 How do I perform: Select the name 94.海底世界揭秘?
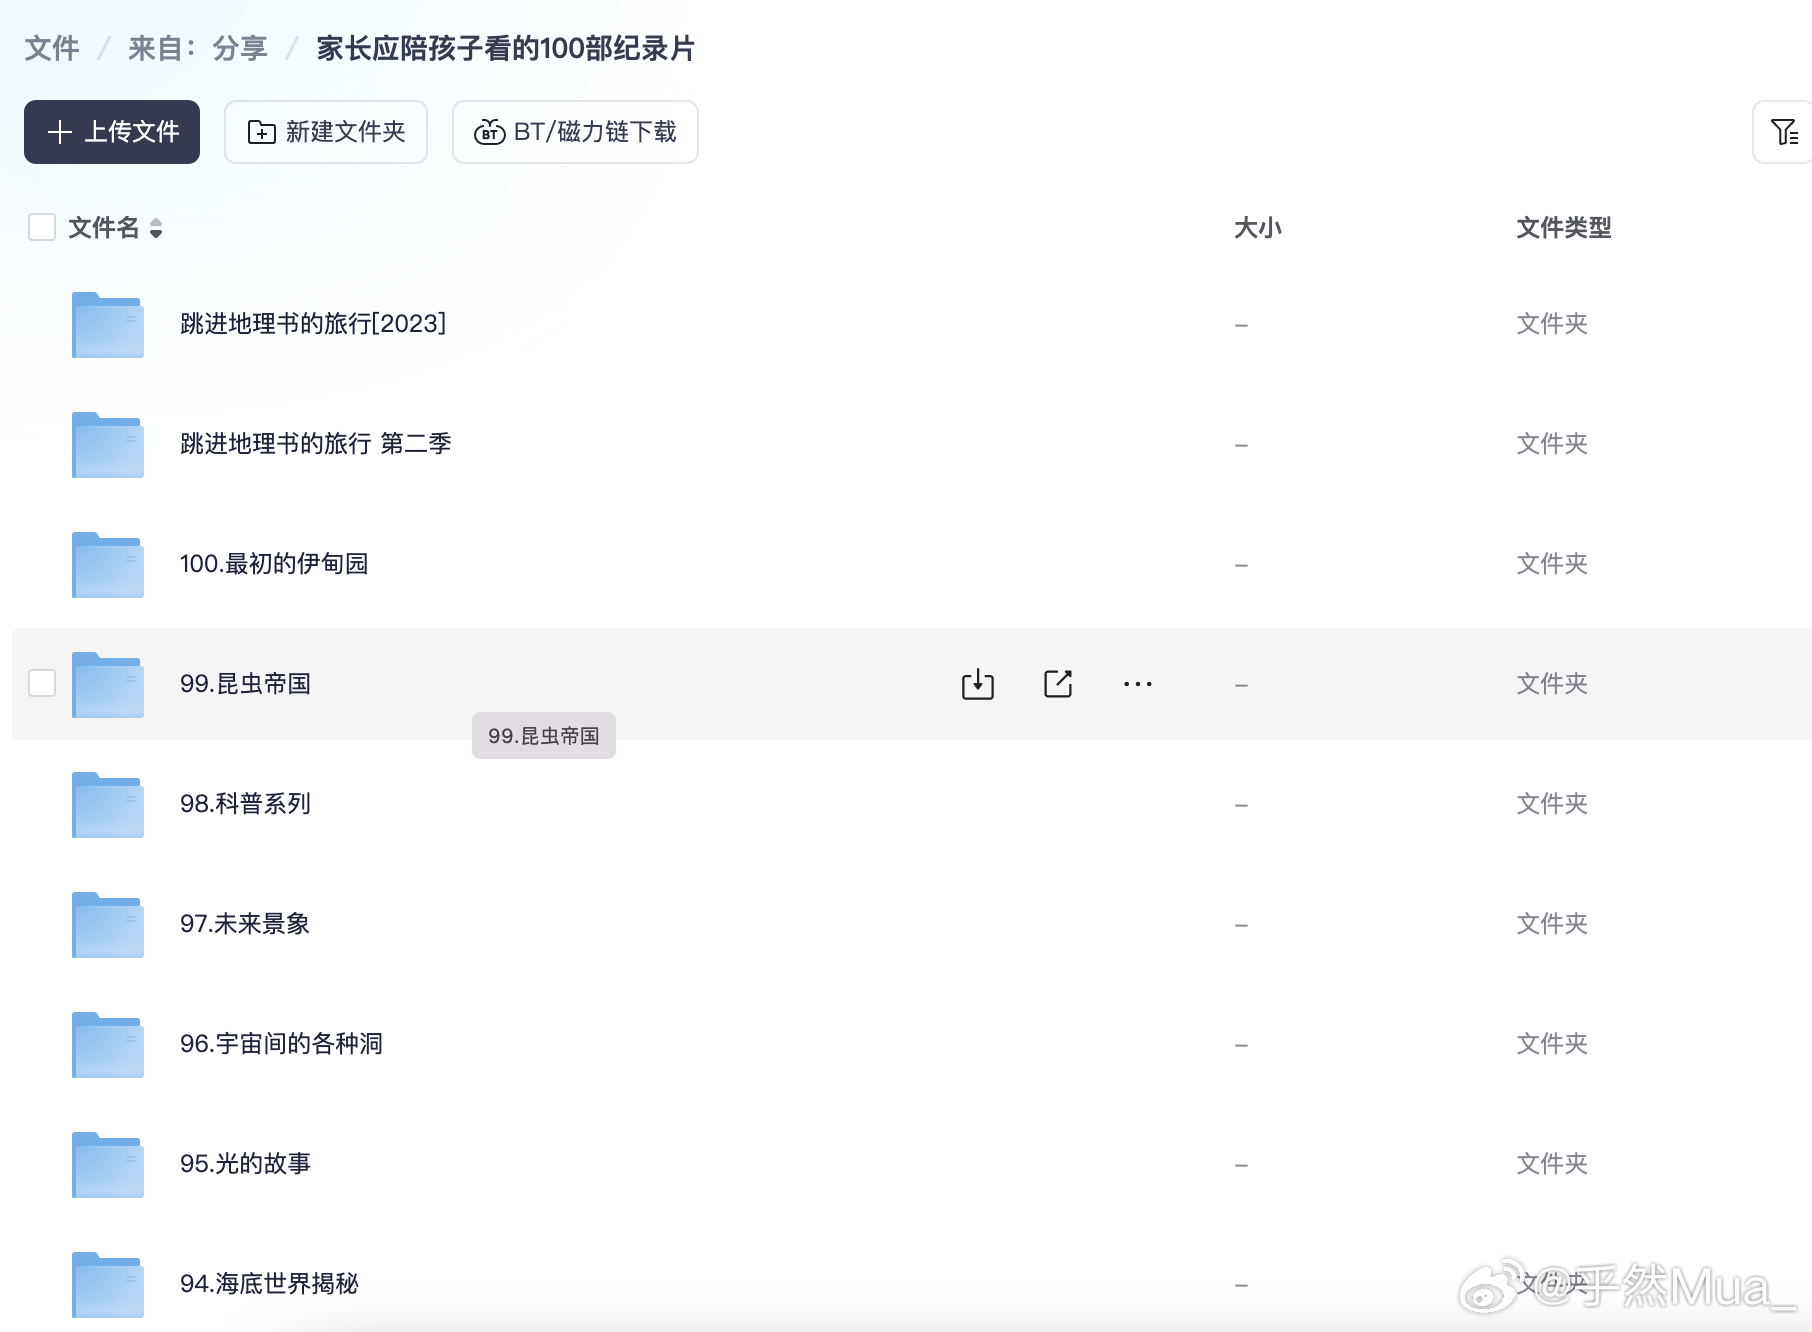[x=269, y=1284]
